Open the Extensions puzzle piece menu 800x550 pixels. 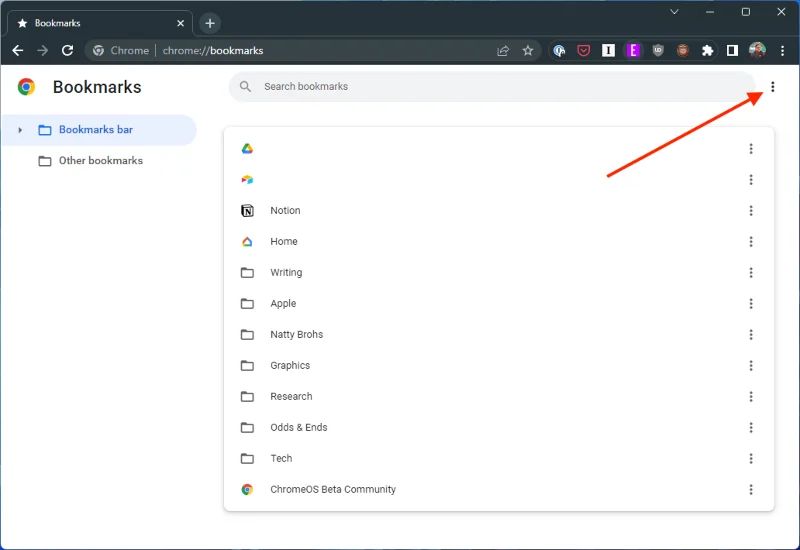point(708,50)
